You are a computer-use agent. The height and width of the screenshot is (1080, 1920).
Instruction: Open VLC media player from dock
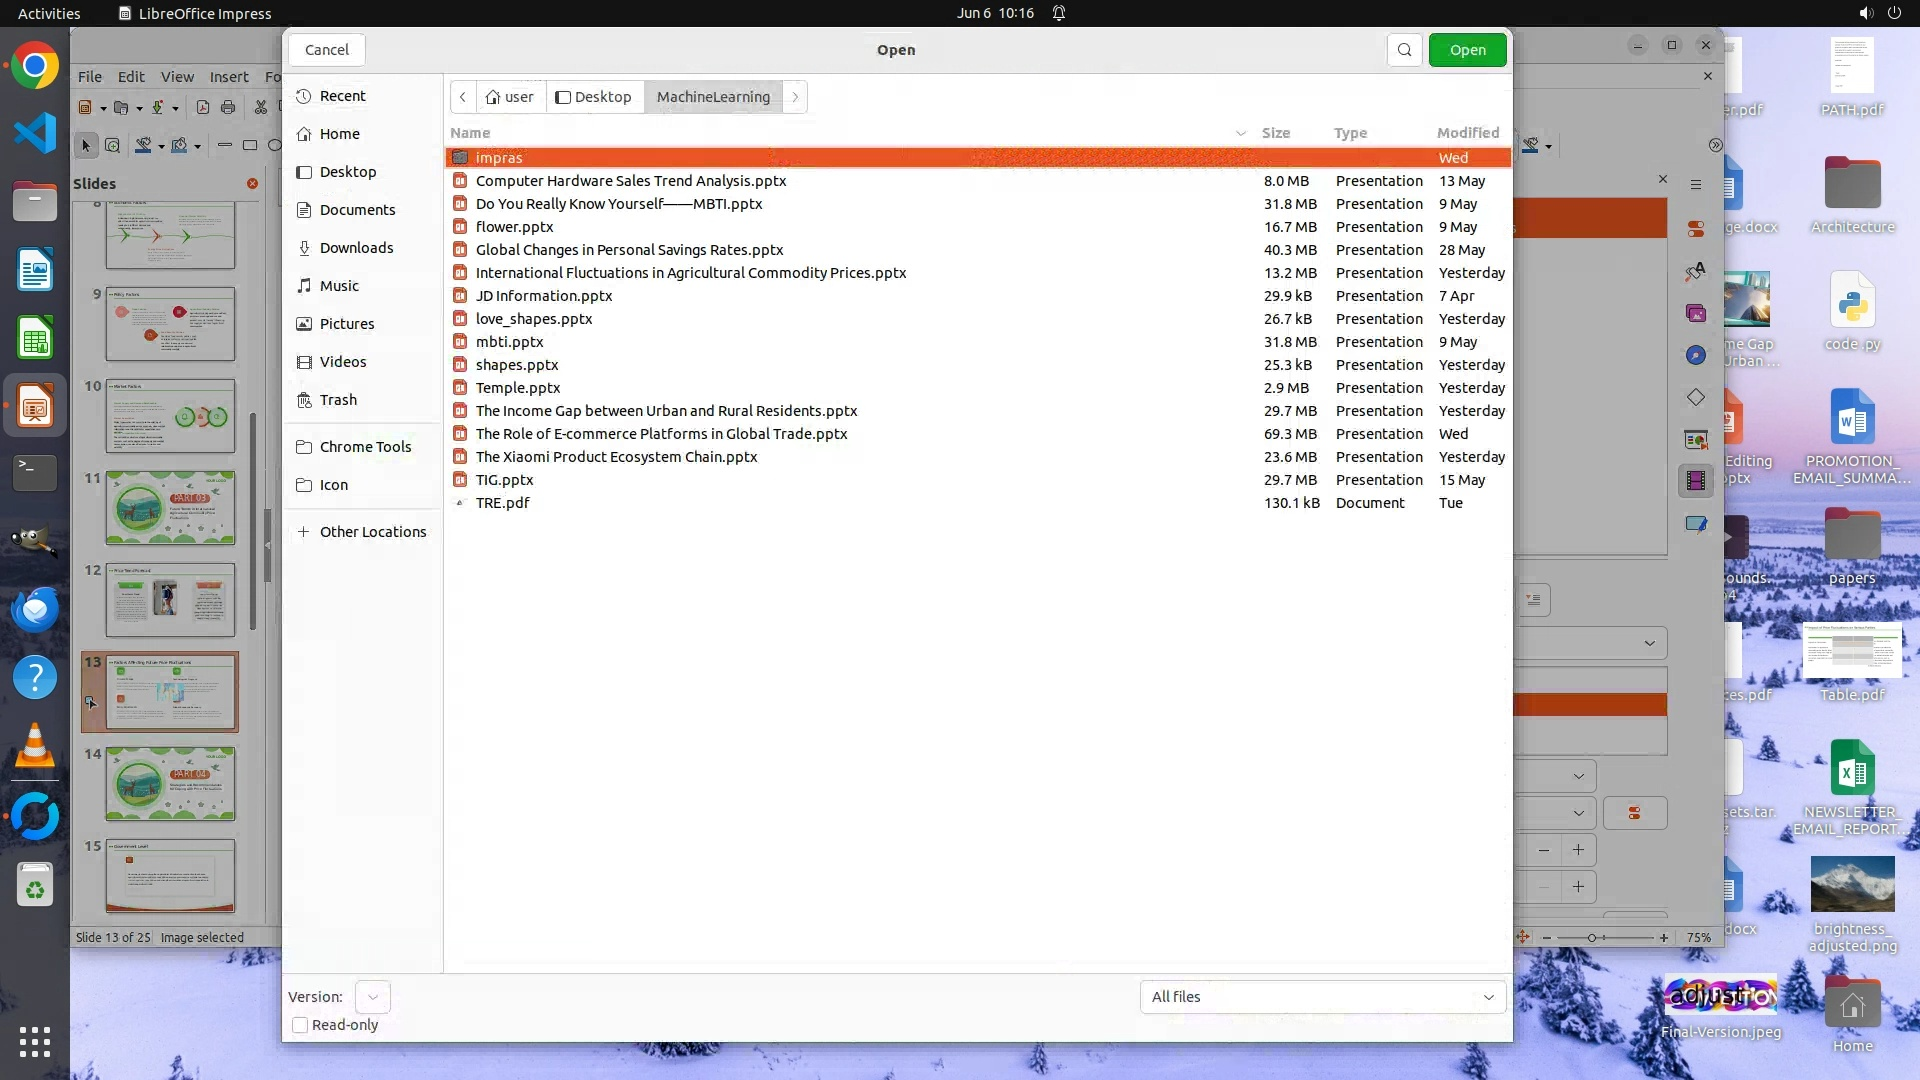35,746
